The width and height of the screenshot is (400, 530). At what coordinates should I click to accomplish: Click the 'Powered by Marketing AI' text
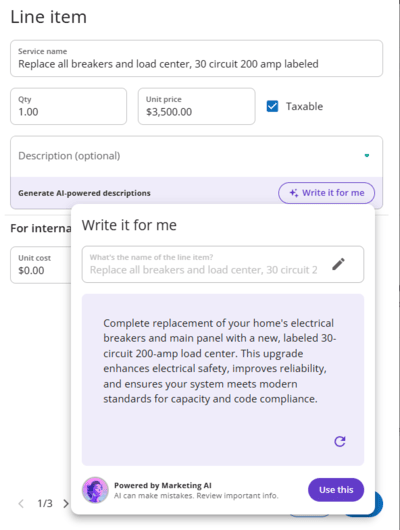tap(163, 485)
